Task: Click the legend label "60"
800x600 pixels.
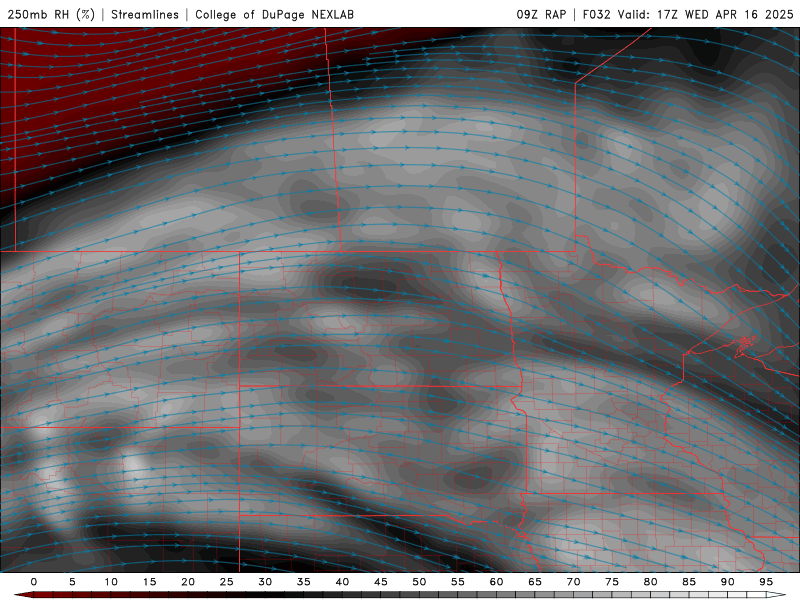Action: (496, 582)
